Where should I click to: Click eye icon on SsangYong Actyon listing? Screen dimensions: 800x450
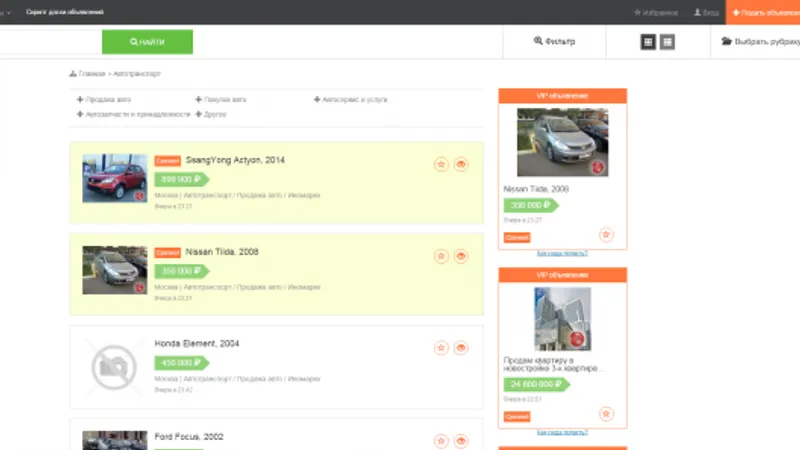click(461, 164)
